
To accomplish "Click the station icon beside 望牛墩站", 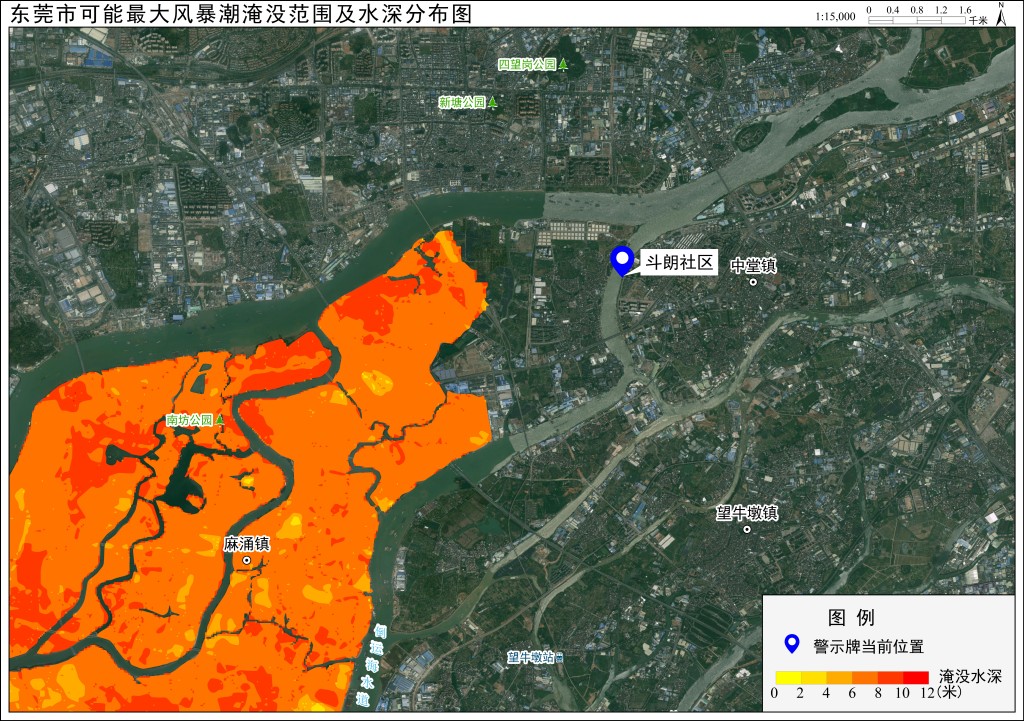I will pos(559,658).
